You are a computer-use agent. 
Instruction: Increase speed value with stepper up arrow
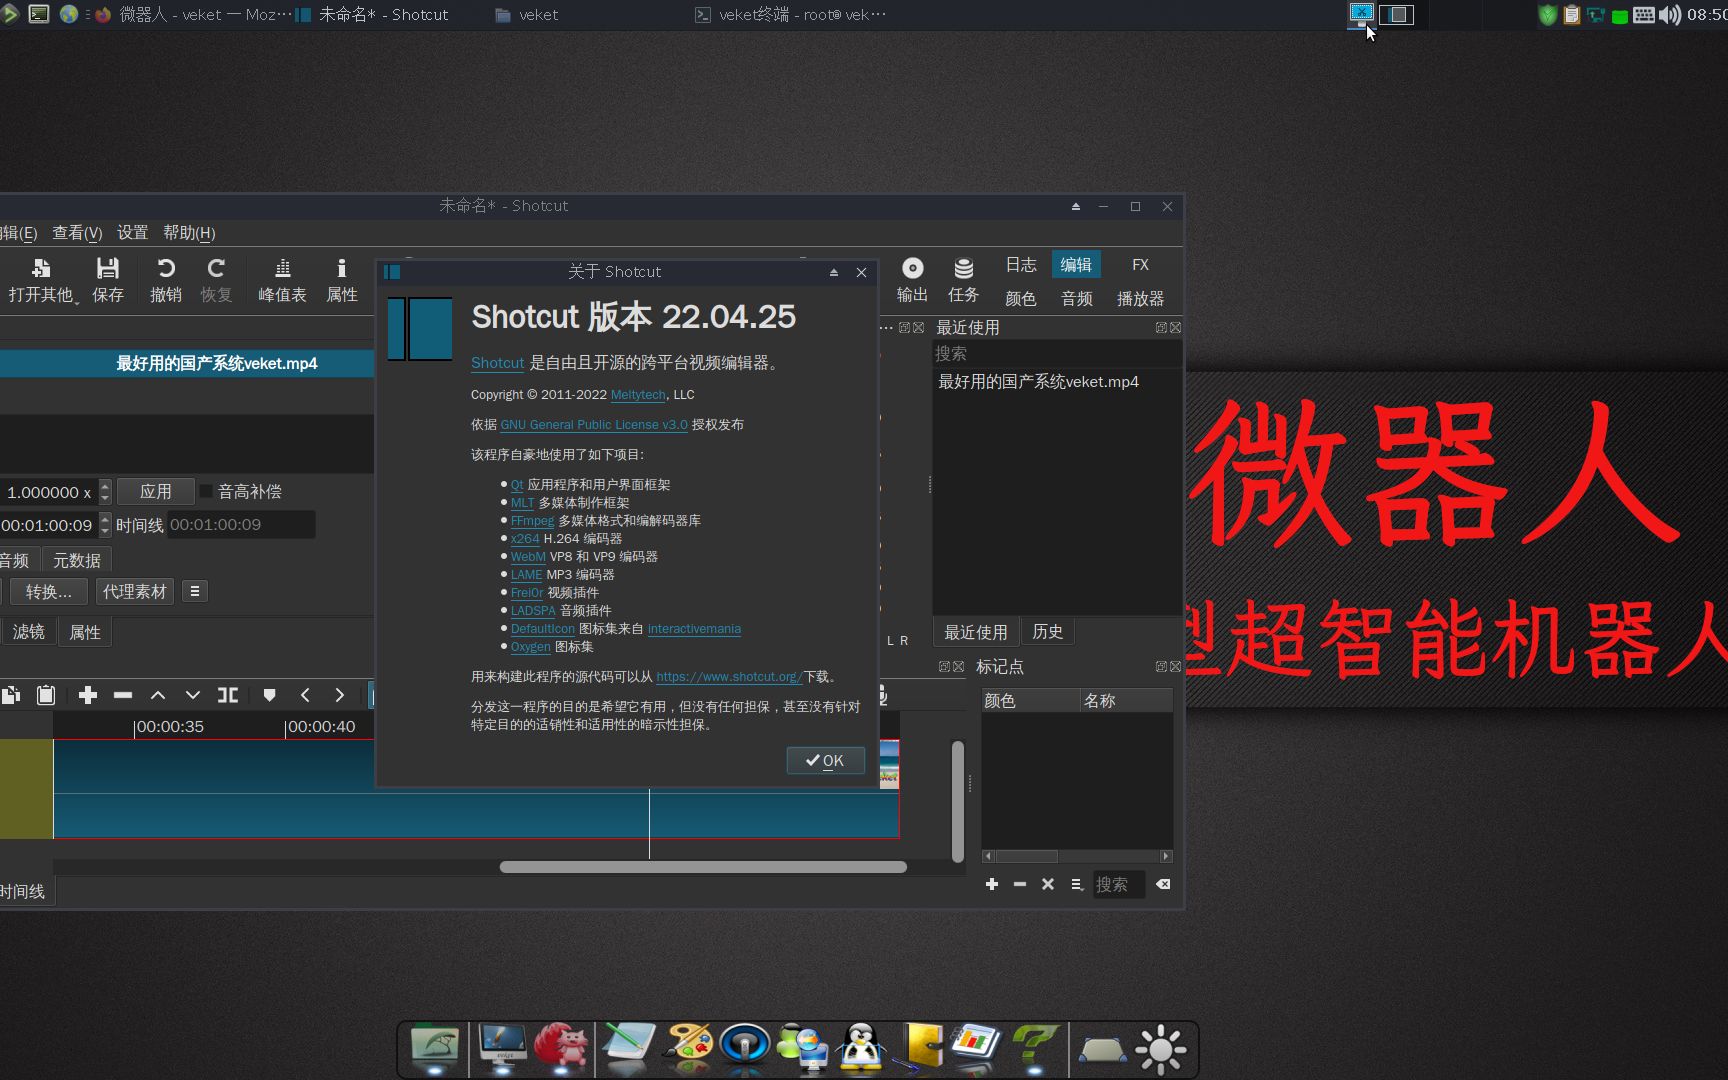click(x=105, y=485)
